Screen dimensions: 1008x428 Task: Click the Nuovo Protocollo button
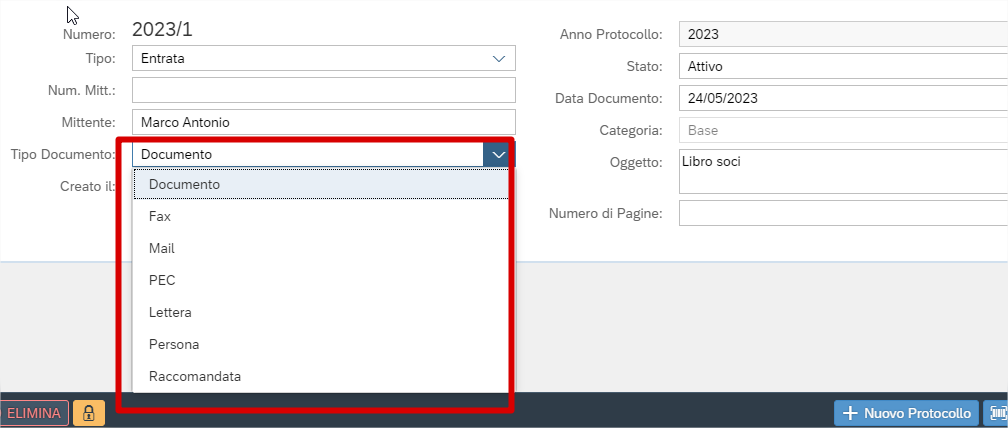pyautogui.click(x=906, y=413)
